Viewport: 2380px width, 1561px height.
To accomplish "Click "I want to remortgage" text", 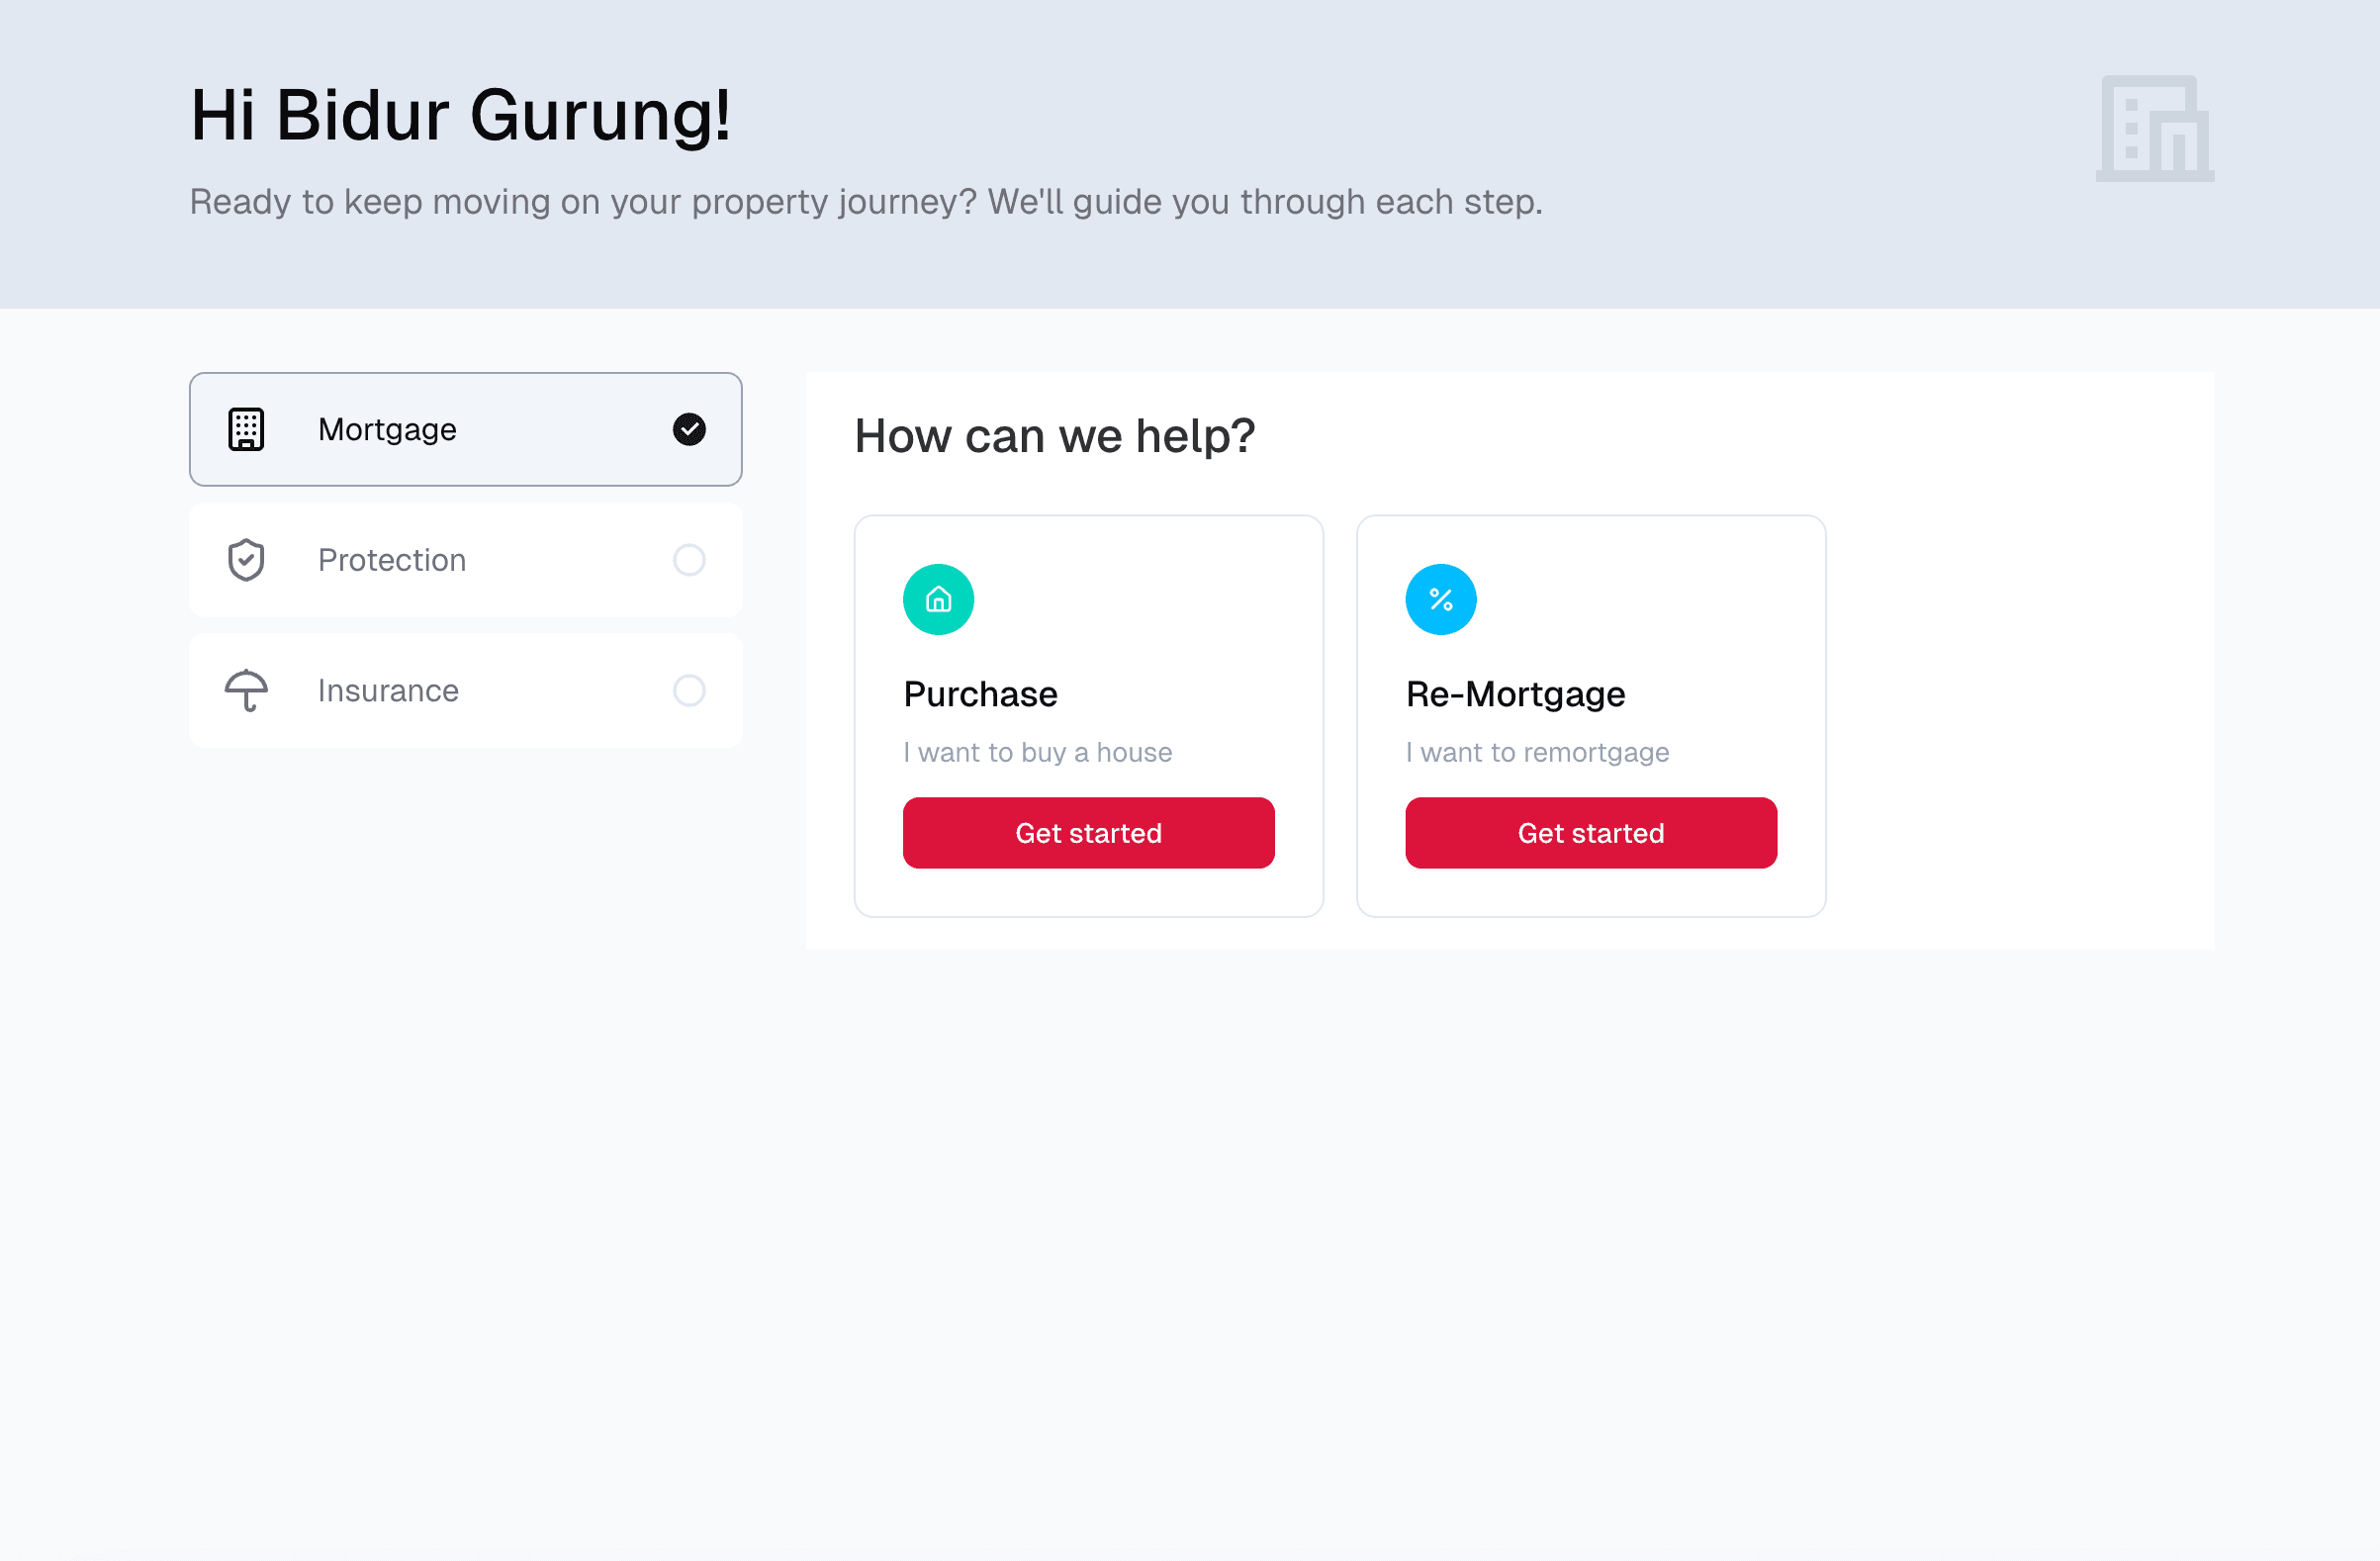I will pos(1537,752).
